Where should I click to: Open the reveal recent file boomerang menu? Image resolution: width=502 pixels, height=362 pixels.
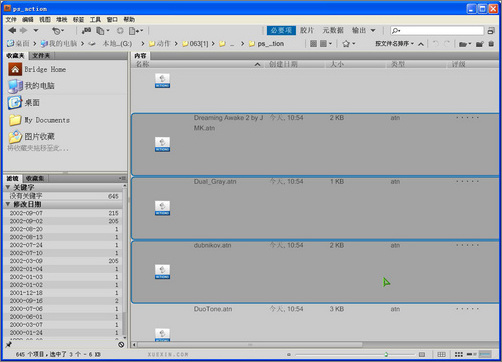pos(58,31)
